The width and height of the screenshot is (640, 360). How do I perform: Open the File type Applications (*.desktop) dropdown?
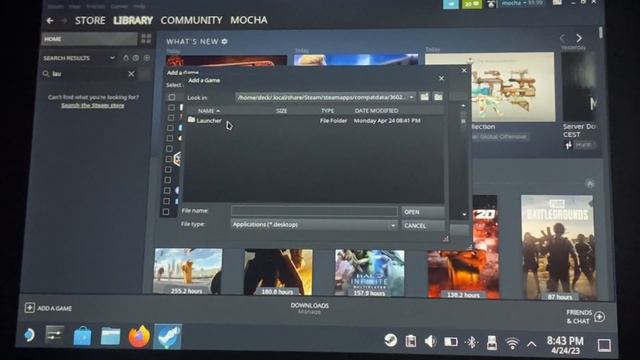[x=314, y=225]
